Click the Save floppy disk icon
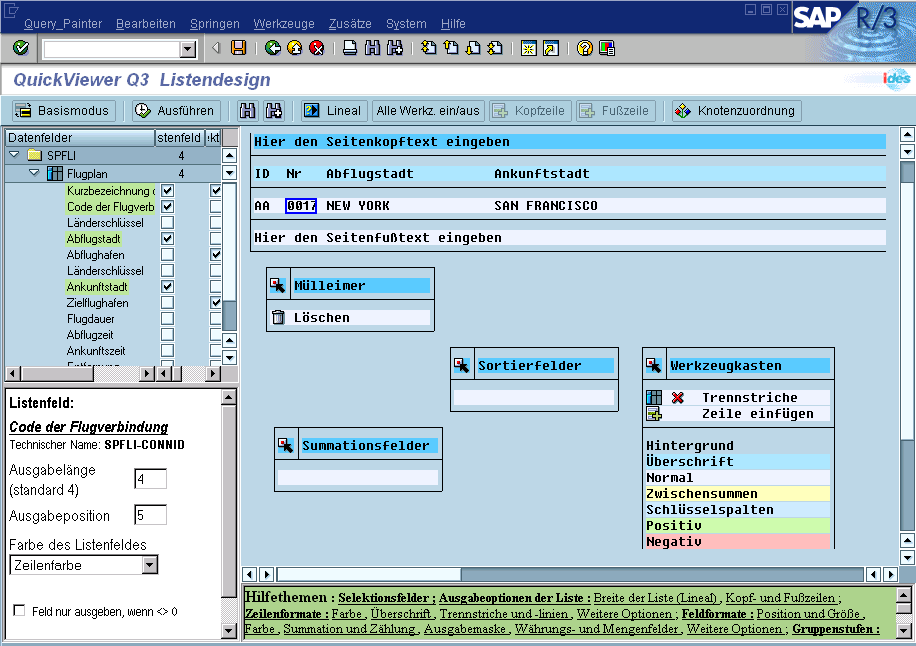The height and width of the screenshot is (646, 916). click(x=238, y=48)
